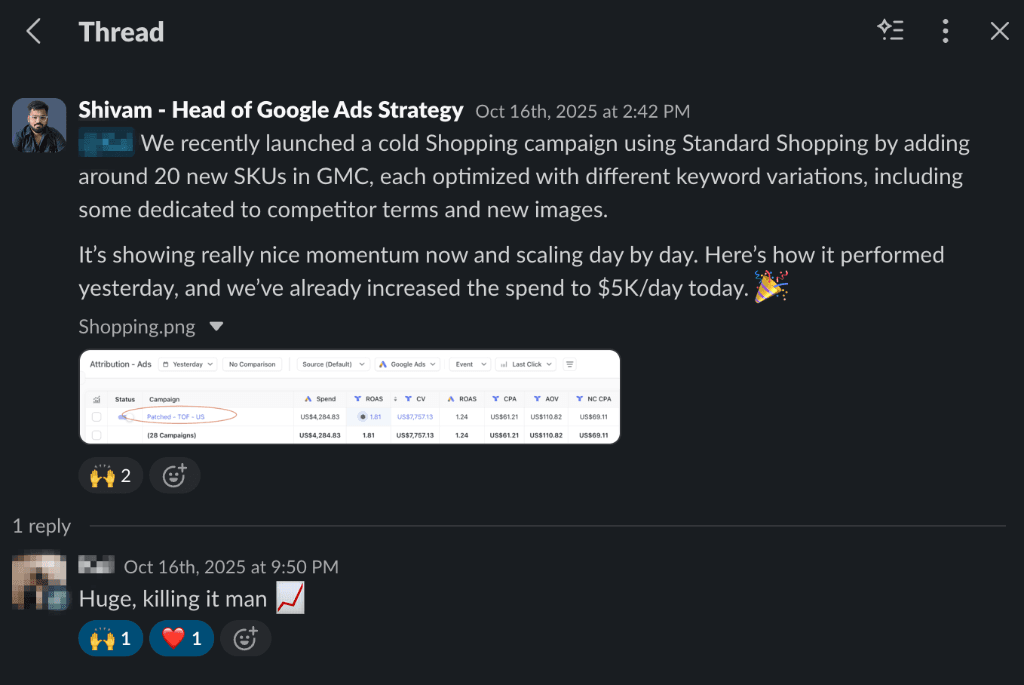Open the Patched – TOF – US campaign link

click(x=176, y=417)
